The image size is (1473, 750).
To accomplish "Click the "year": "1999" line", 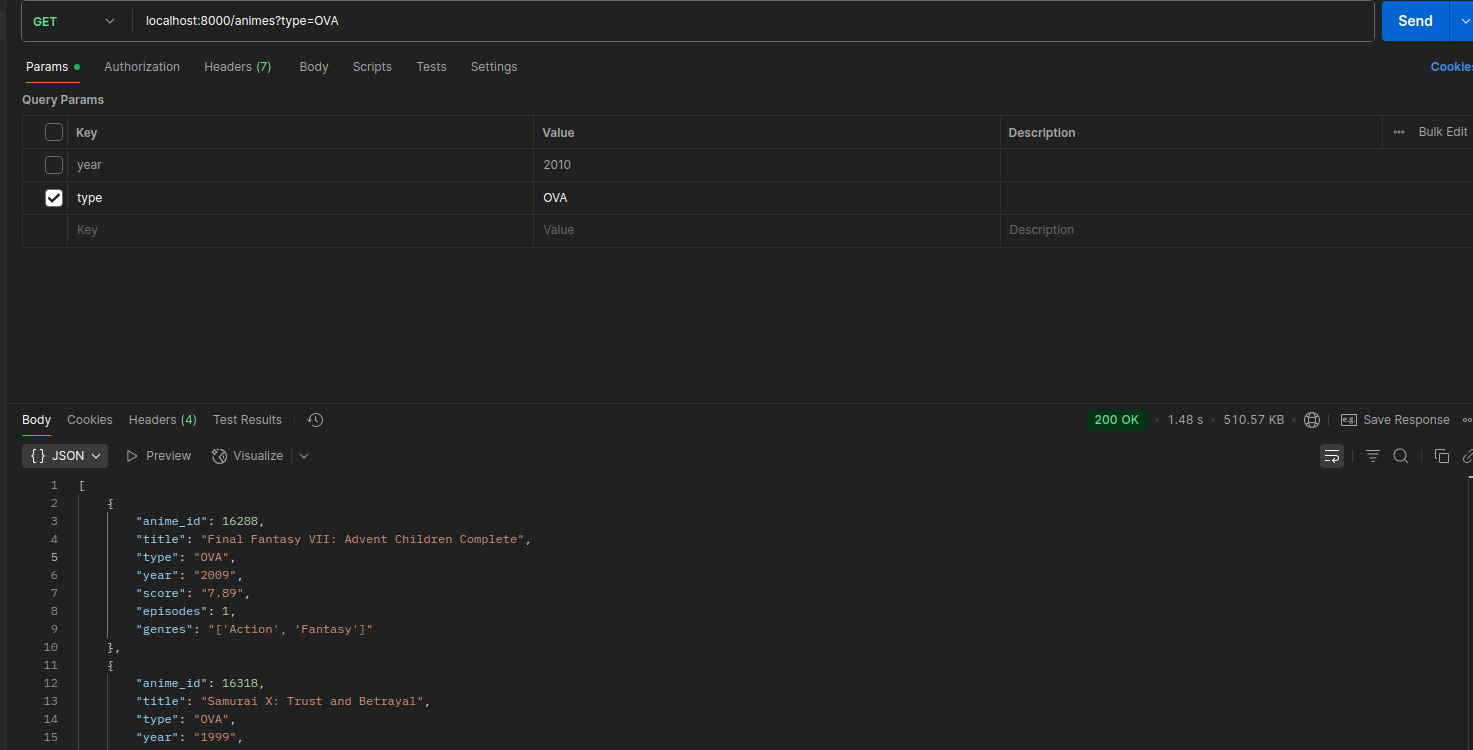I will [190, 737].
